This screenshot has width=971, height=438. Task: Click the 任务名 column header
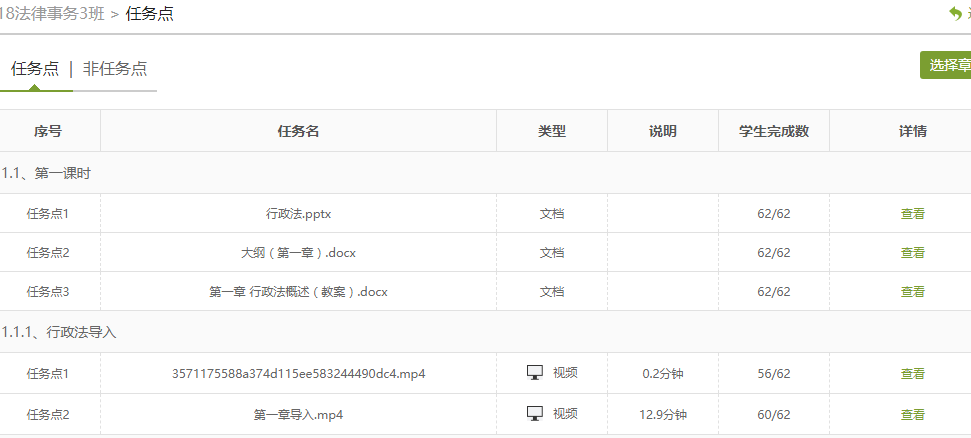pyautogui.click(x=298, y=131)
